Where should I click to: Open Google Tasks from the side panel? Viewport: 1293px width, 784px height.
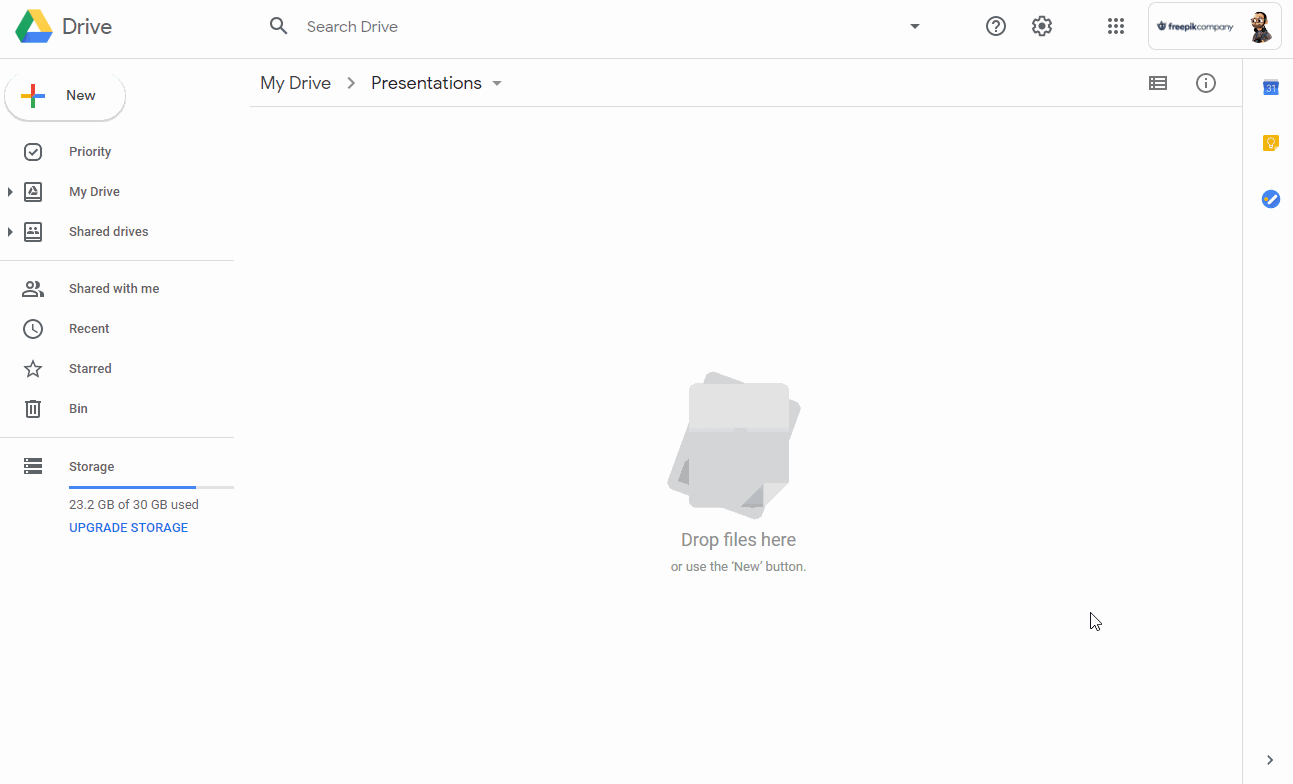(1270, 199)
